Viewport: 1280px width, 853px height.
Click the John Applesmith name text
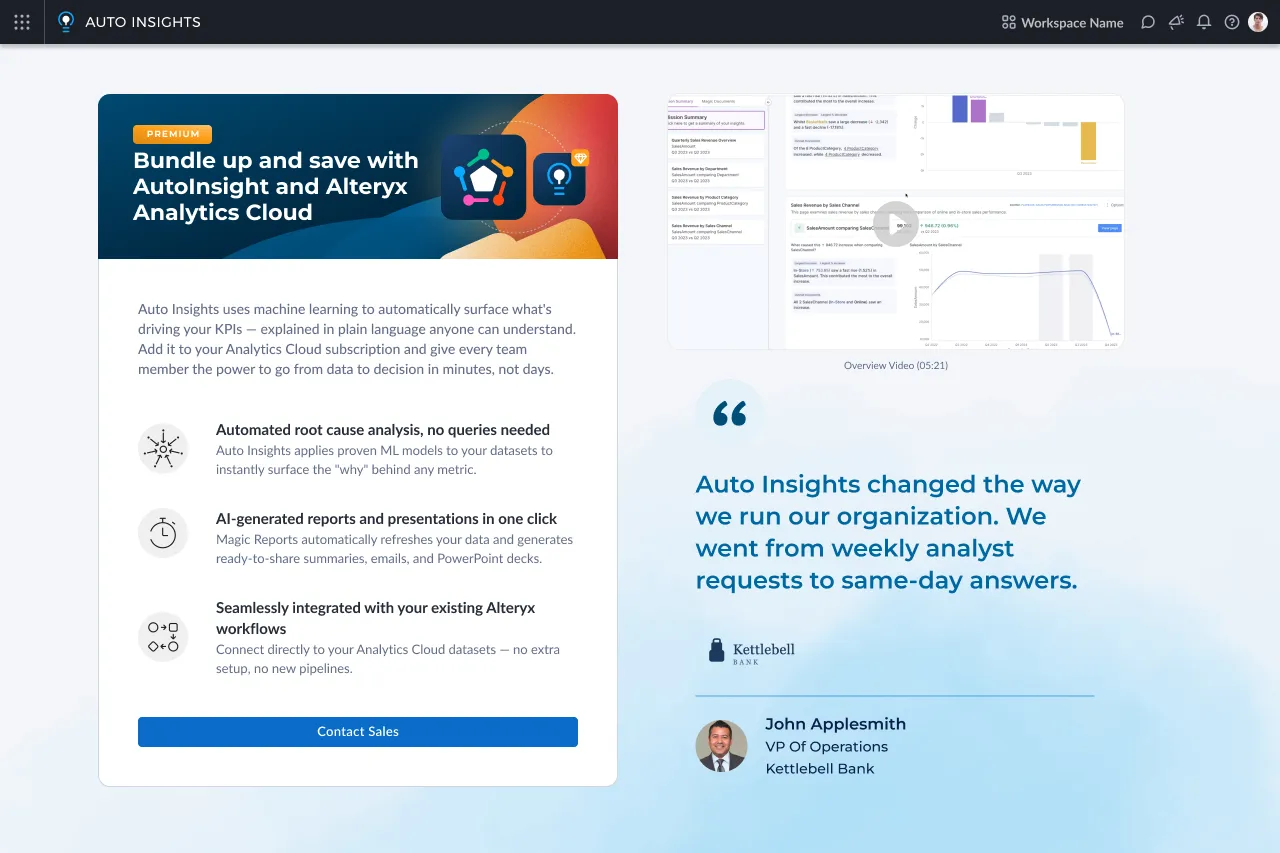tap(836, 724)
